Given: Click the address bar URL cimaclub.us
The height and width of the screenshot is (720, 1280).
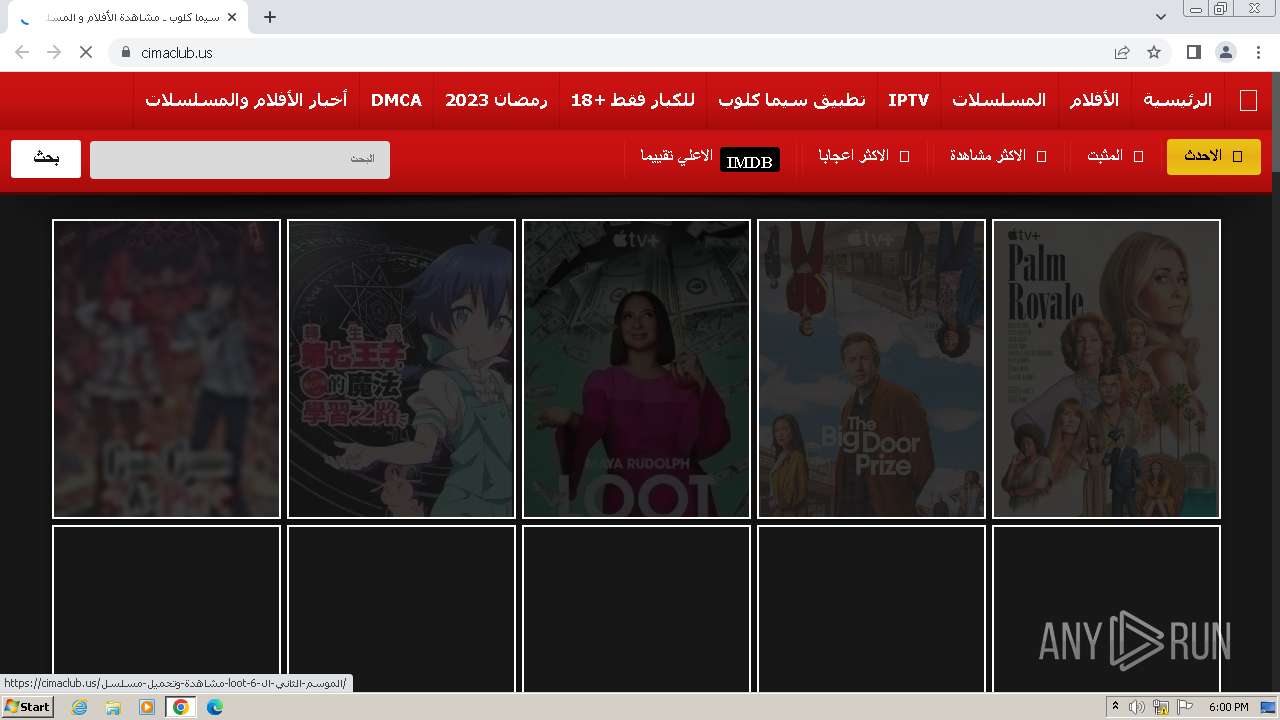Looking at the screenshot, I should [x=177, y=52].
